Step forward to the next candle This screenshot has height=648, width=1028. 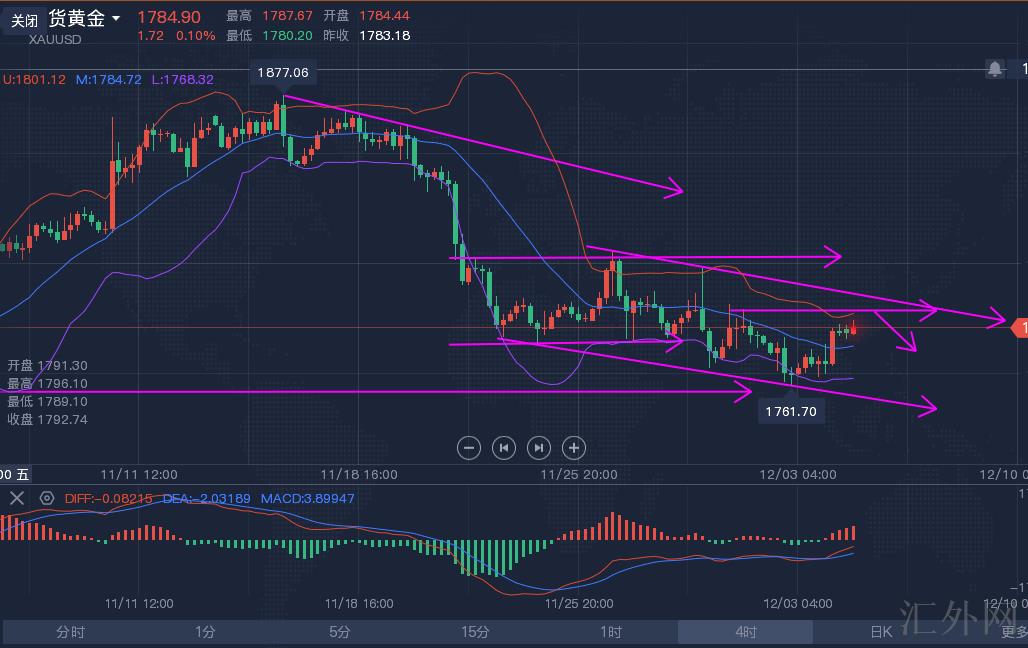[x=538, y=448]
